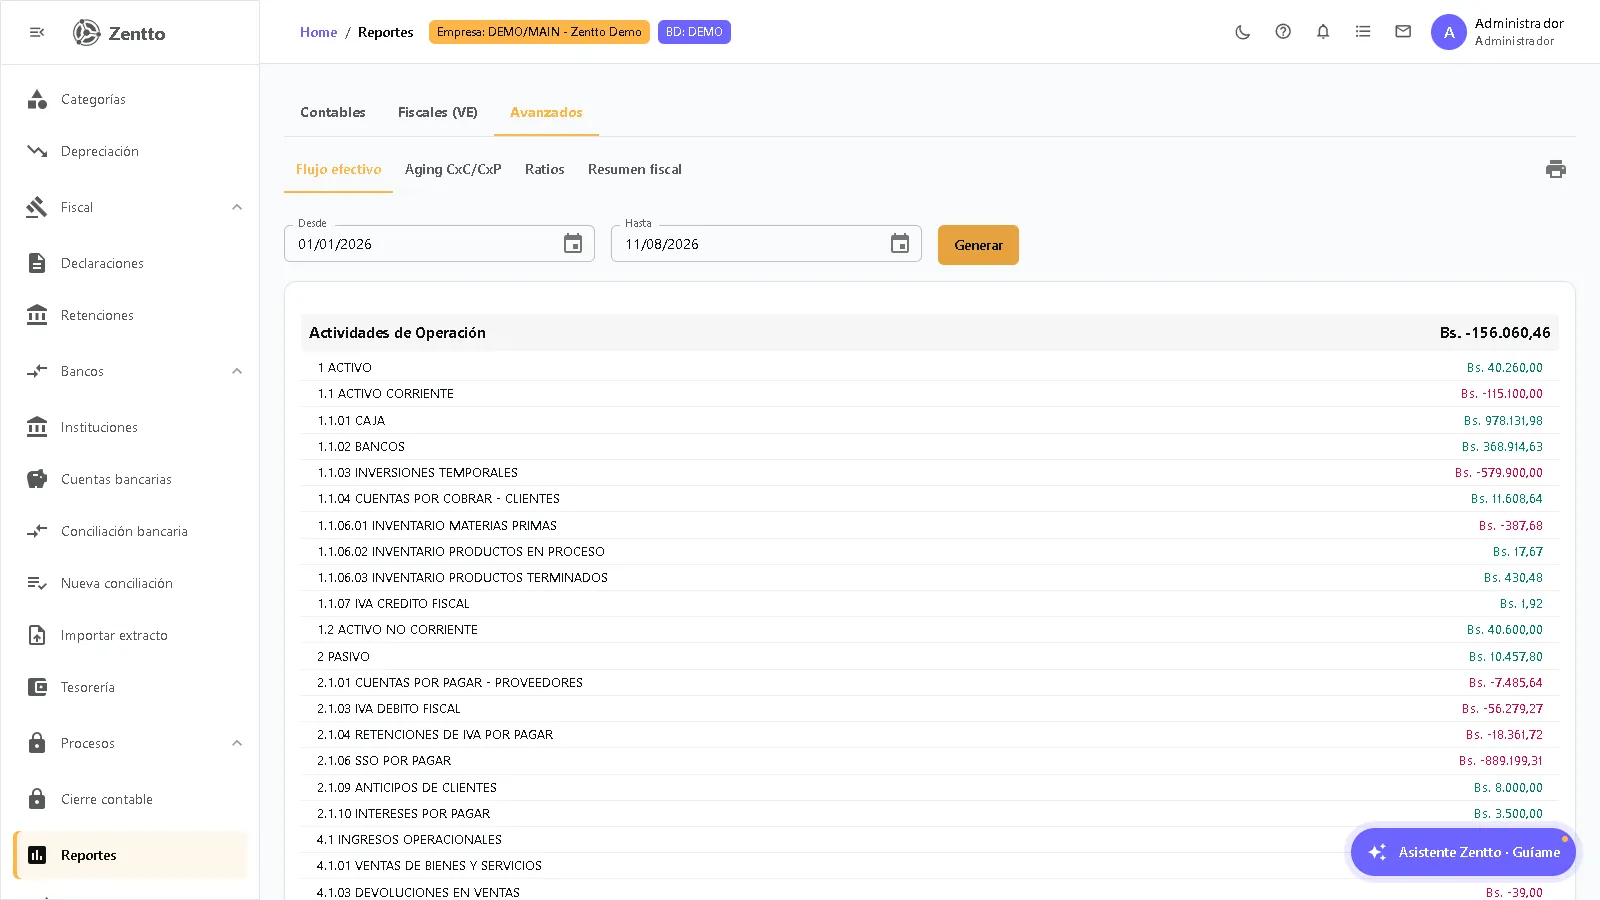Open the Ratios sub-tab
Screen dimensions: 1600x900
(545, 169)
